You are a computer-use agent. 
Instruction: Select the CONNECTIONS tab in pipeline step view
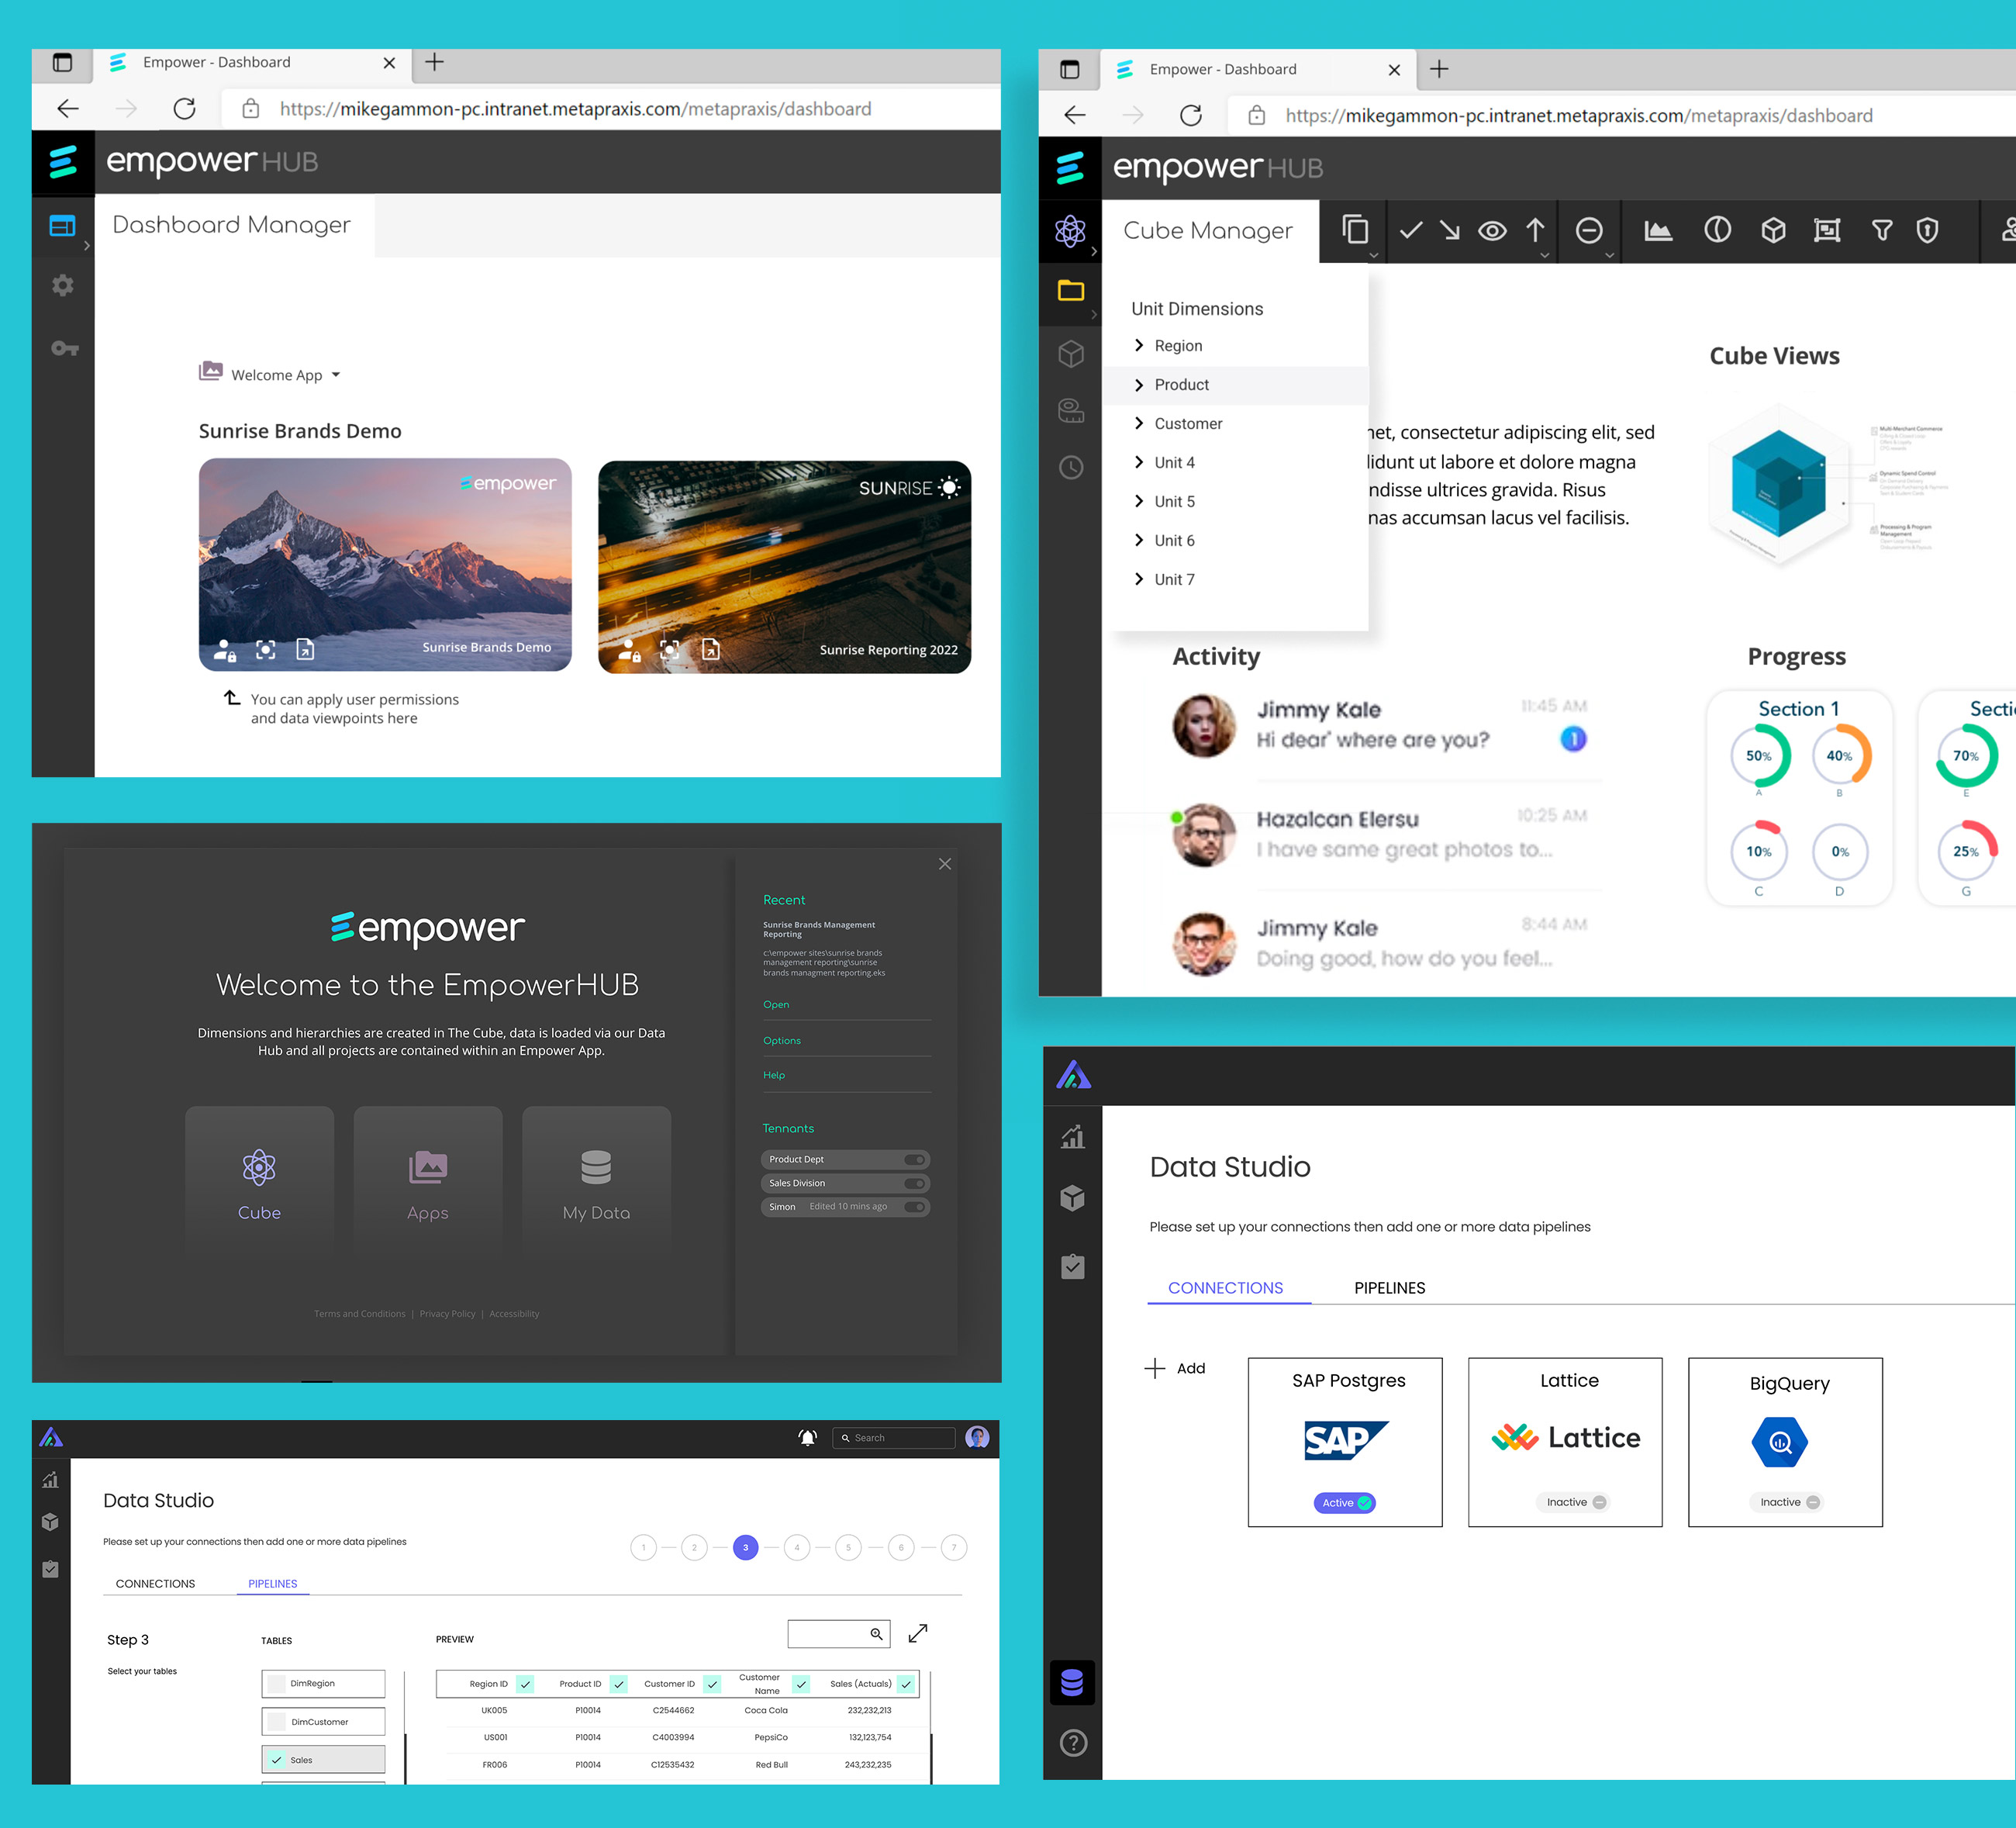(x=155, y=1584)
